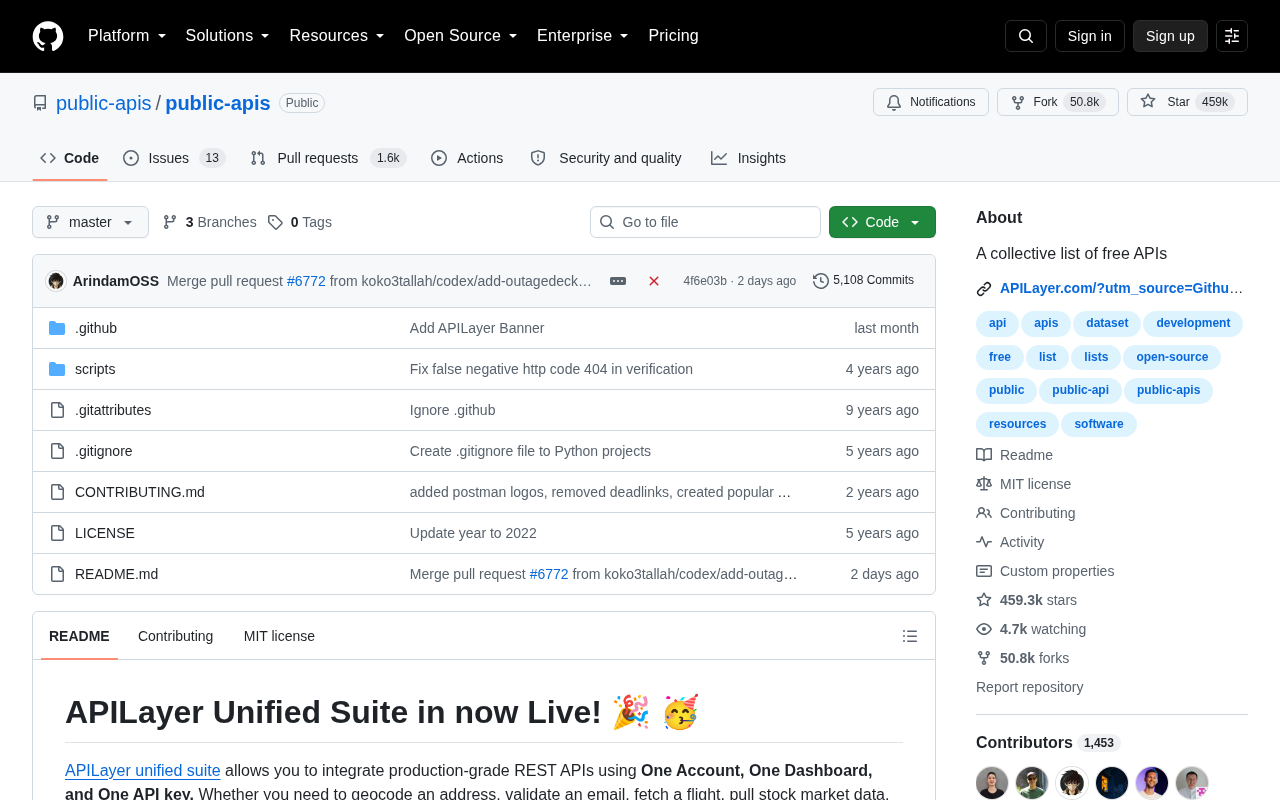Viewport: 1280px width, 800px height.
Task: Open the README.md file row
Action: pos(484,574)
